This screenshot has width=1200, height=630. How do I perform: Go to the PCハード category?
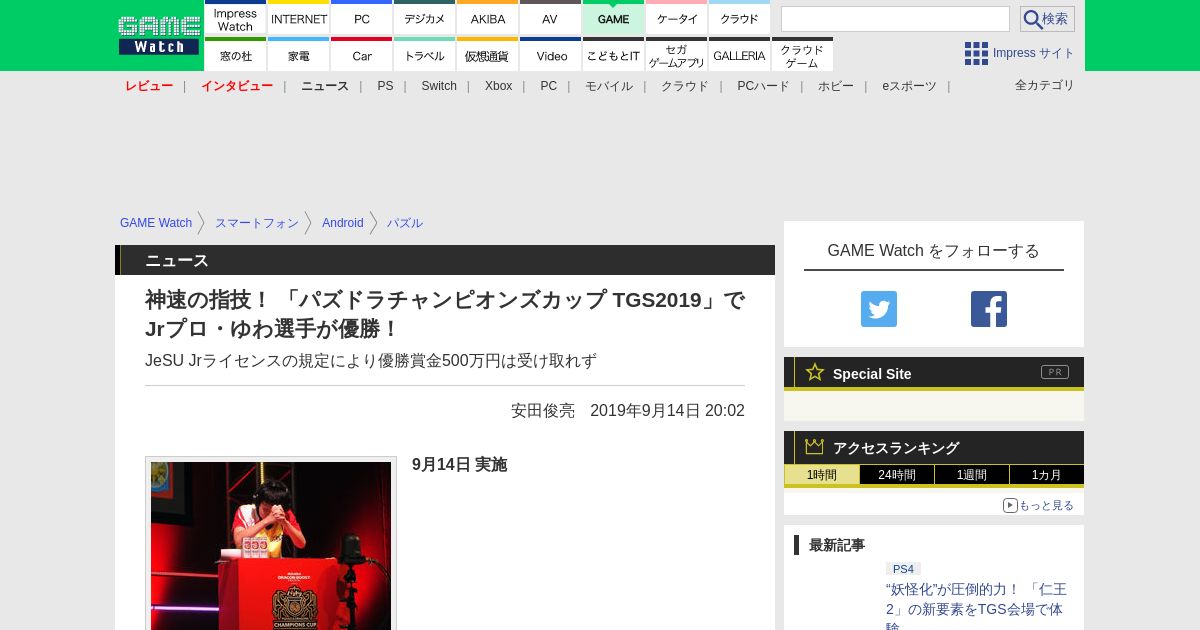763,86
